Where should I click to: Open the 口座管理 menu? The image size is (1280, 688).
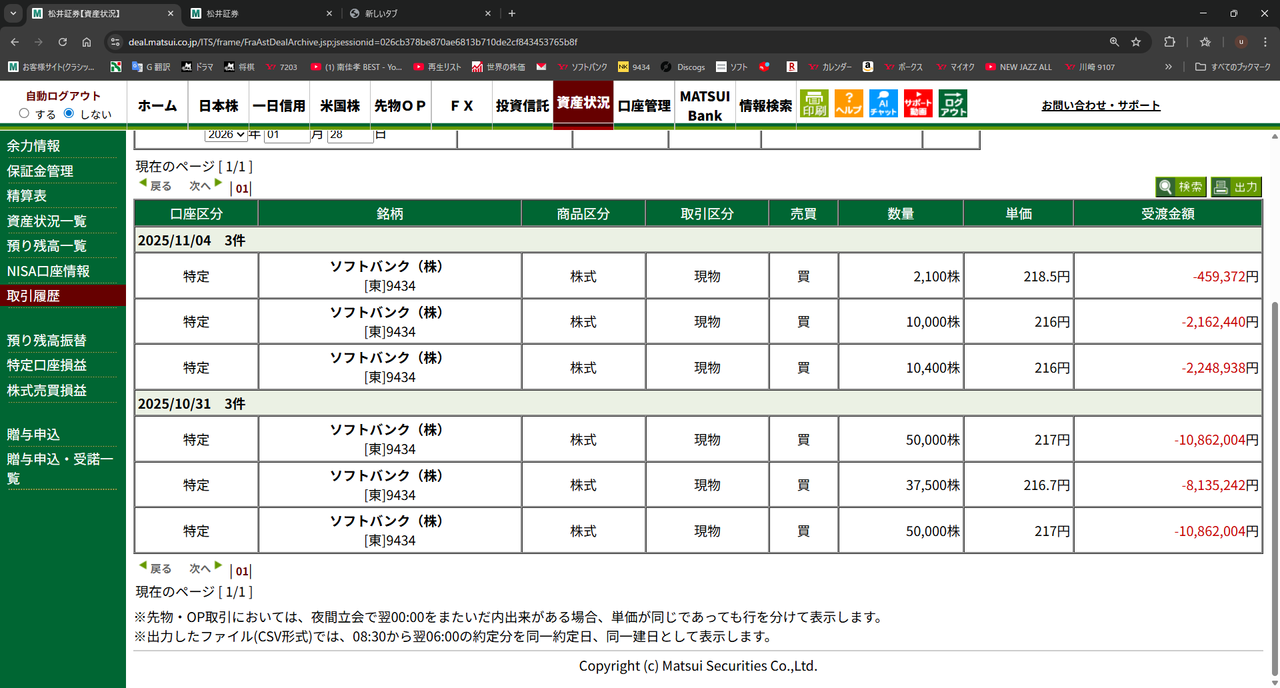pyautogui.click(x=644, y=105)
